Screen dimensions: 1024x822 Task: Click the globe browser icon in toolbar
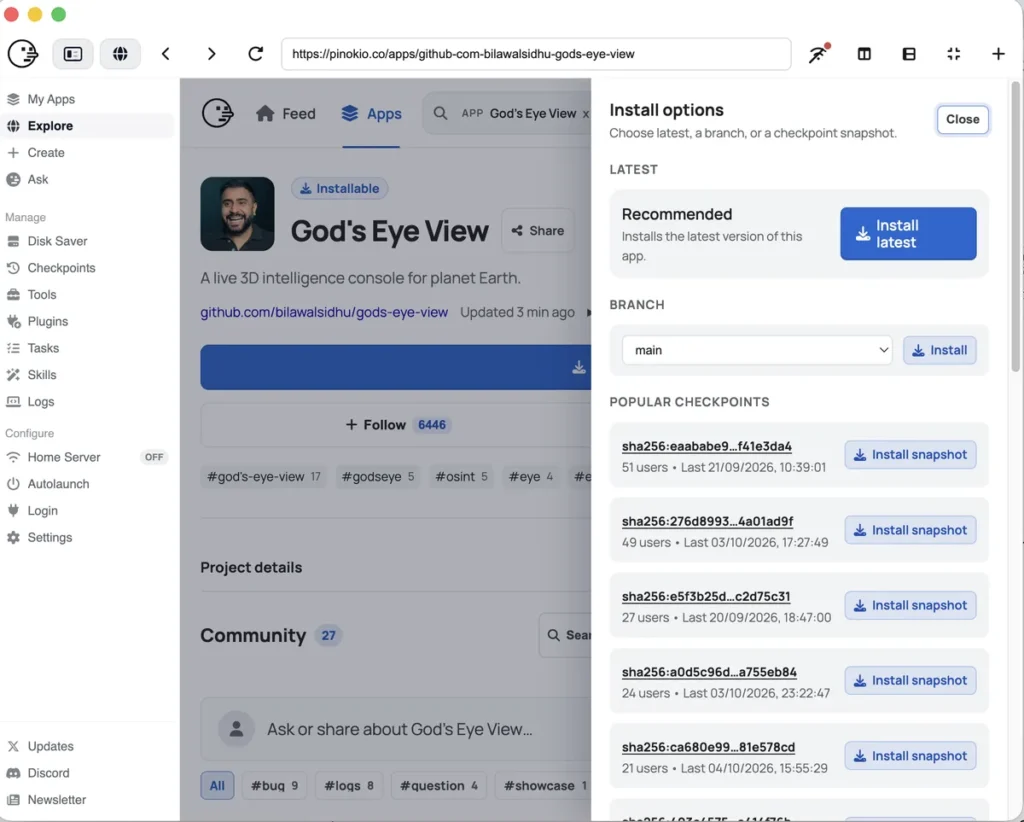click(x=120, y=54)
